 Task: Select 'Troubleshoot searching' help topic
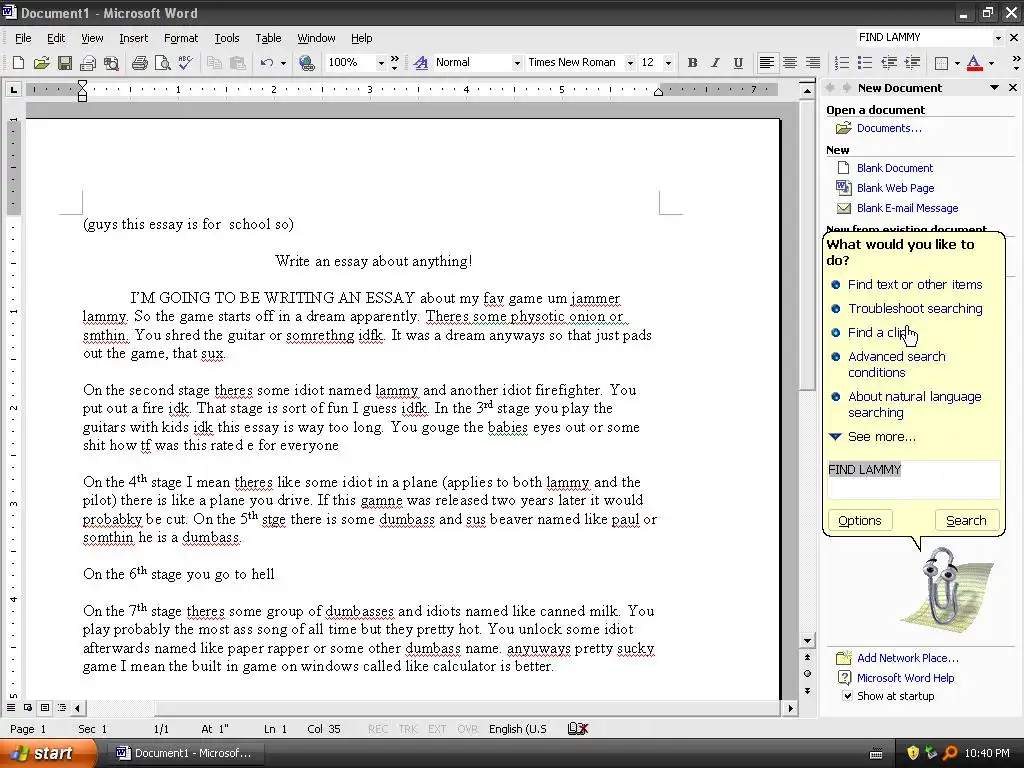pos(915,309)
